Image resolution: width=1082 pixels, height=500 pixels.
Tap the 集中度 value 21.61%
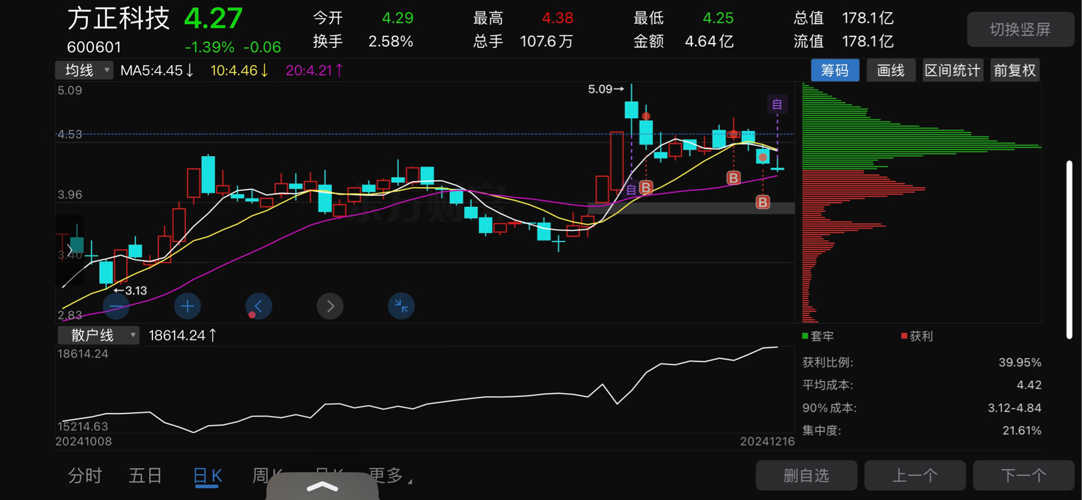[x=1020, y=430]
